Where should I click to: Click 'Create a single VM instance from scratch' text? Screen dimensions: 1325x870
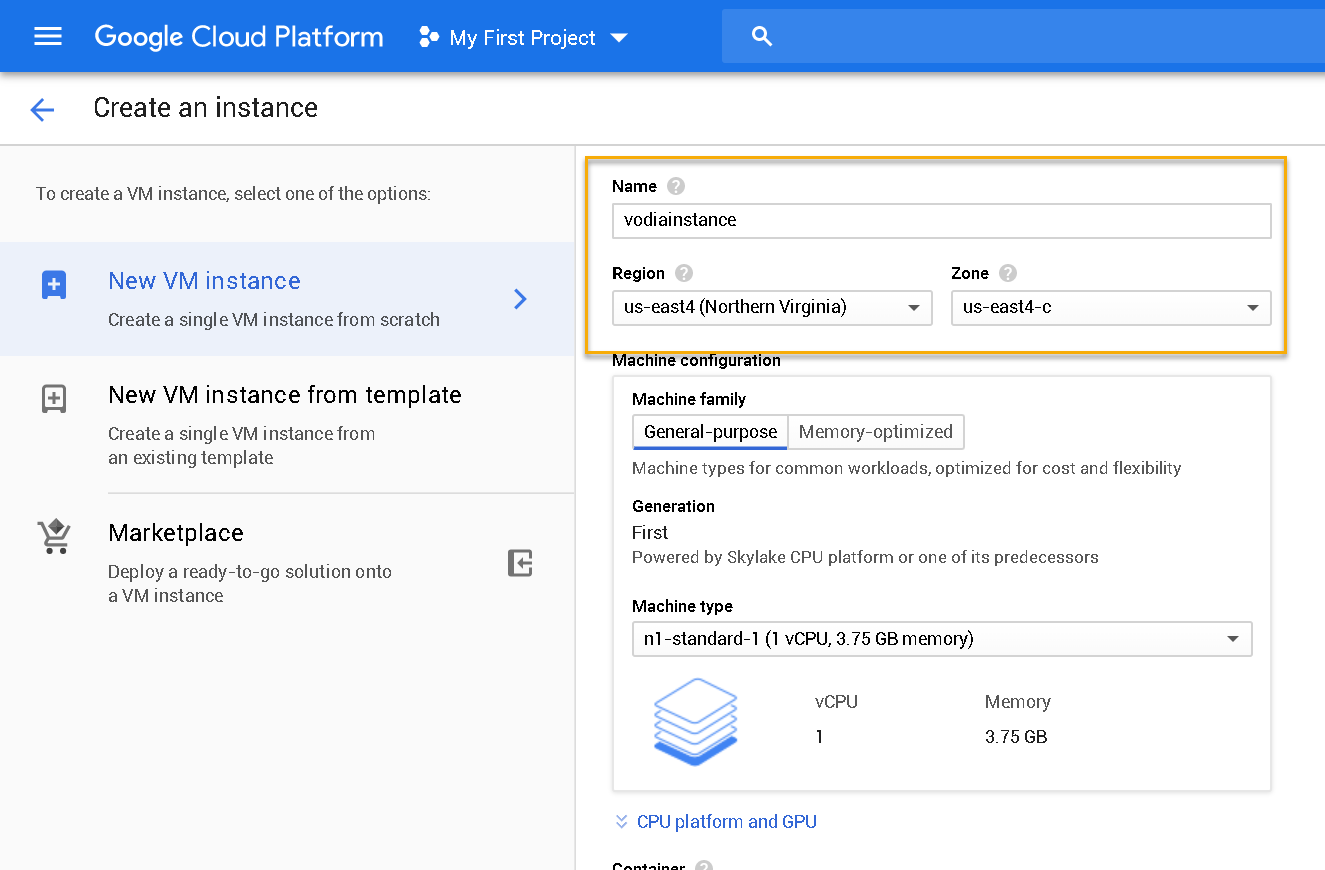tap(274, 320)
